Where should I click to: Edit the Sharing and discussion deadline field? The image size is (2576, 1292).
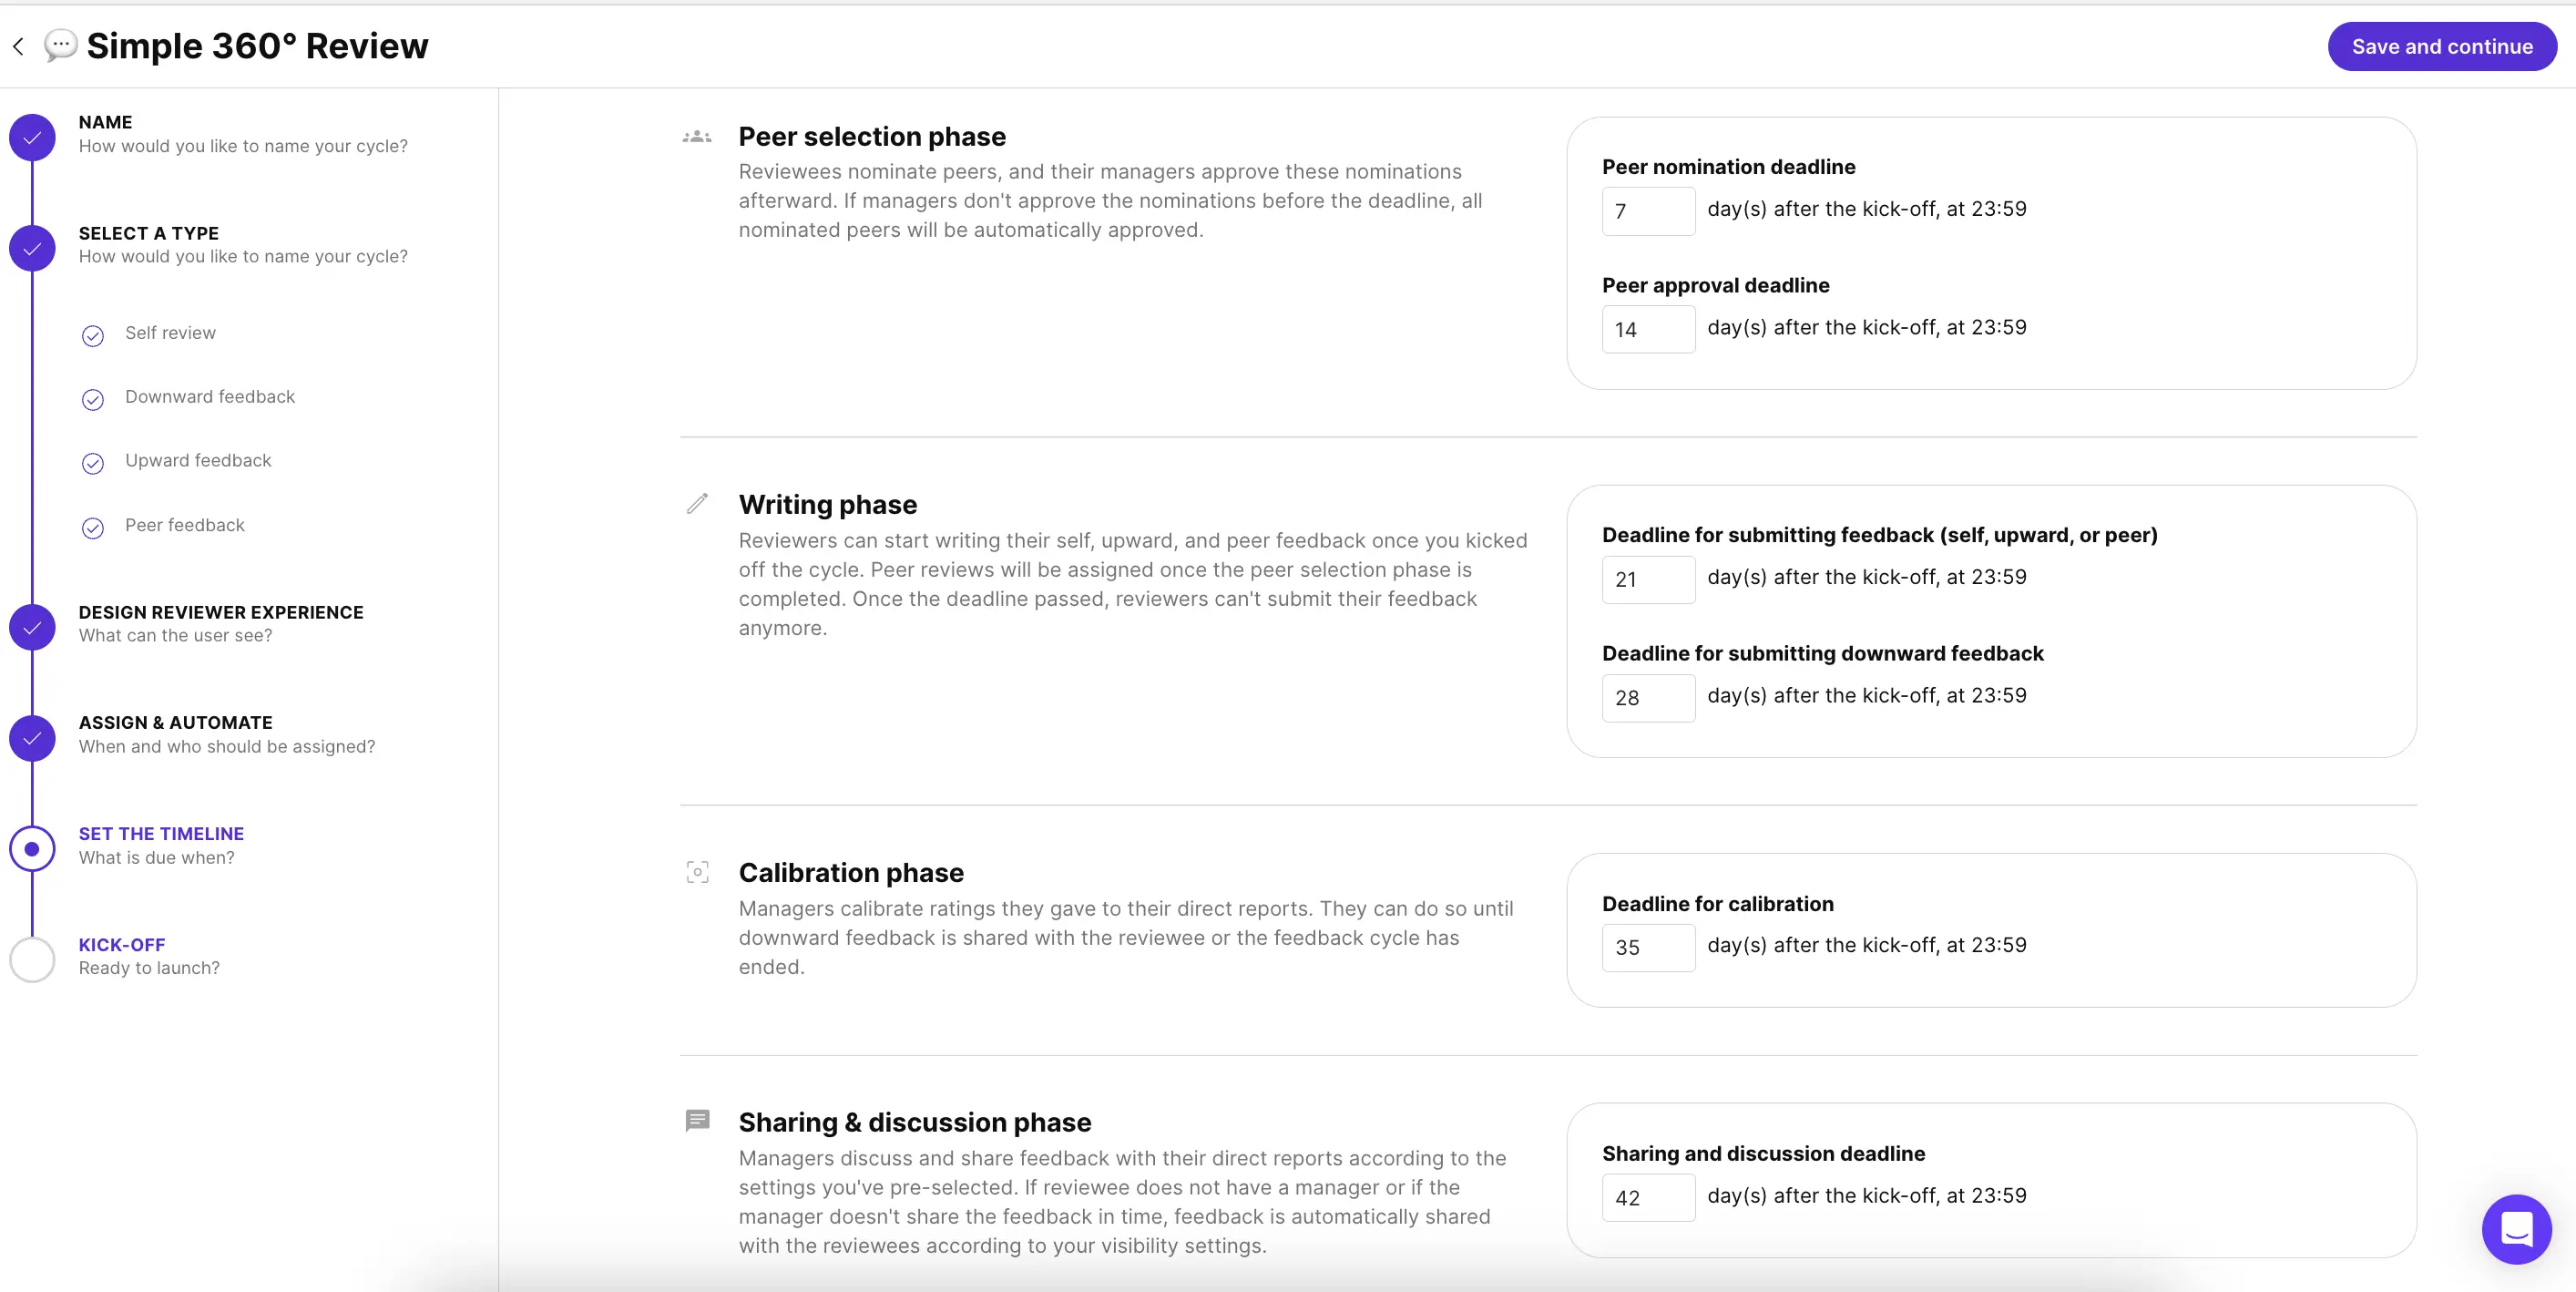(1647, 1197)
